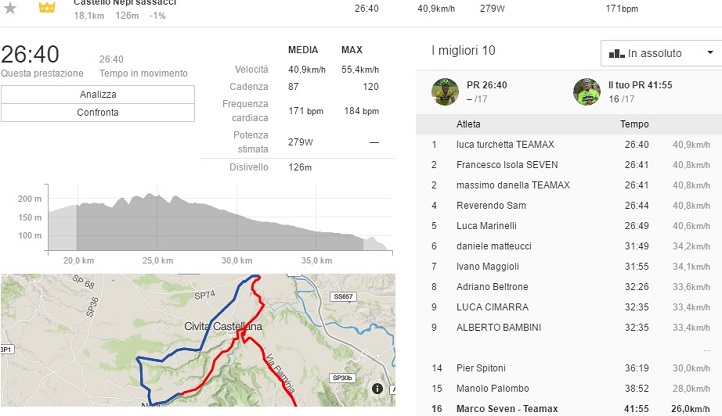Open the Il tuo PR 41:55 avatar
Image resolution: width=722 pixels, height=416 pixels.
[x=588, y=93]
